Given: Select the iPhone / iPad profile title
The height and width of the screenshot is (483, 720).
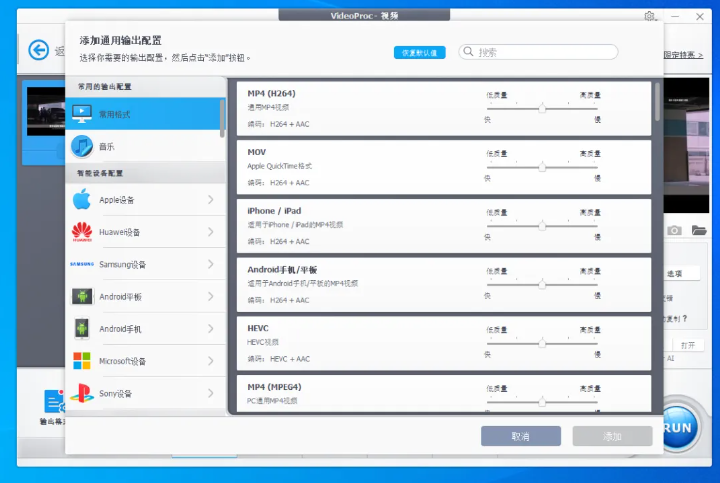Looking at the screenshot, I should click(274, 211).
